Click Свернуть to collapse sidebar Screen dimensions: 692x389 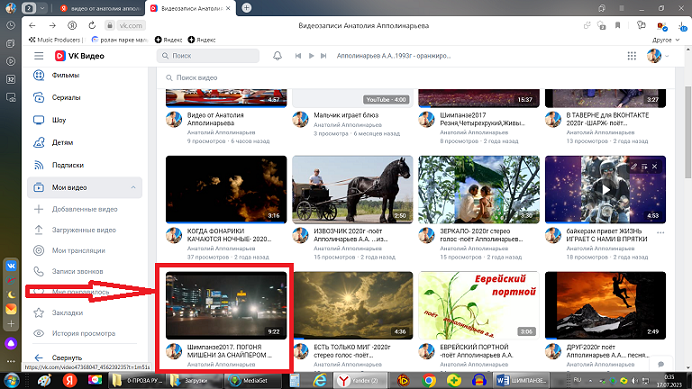(66, 357)
